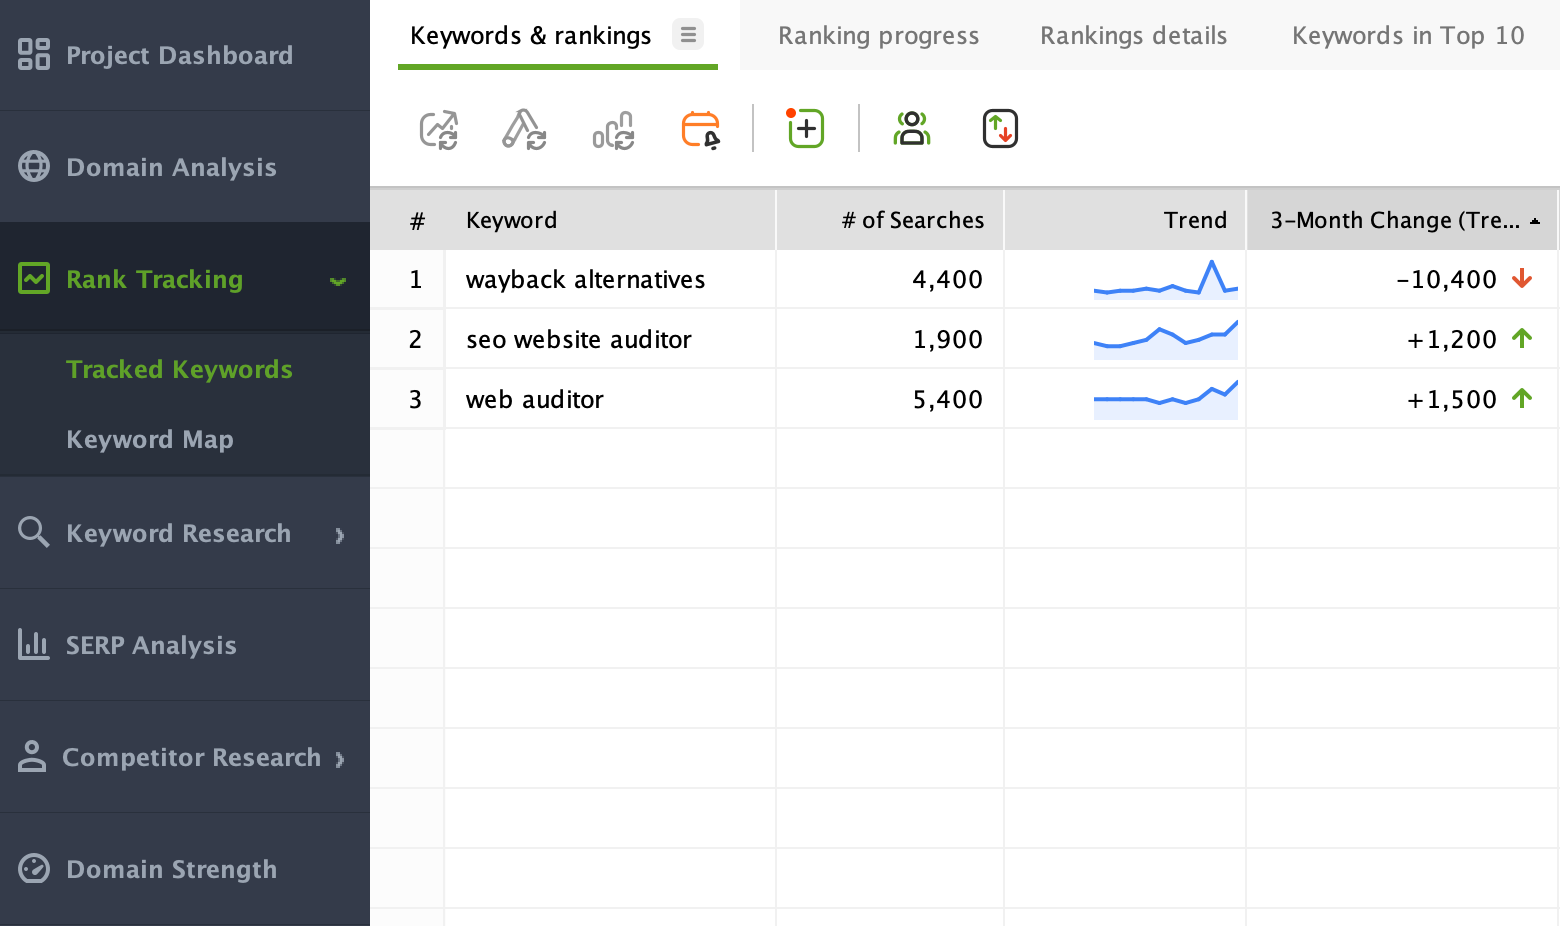Image resolution: width=1560 pixels, height=926 pixels.
Task: Click the -10,400 three-month change value
Action: [1446, 280]
